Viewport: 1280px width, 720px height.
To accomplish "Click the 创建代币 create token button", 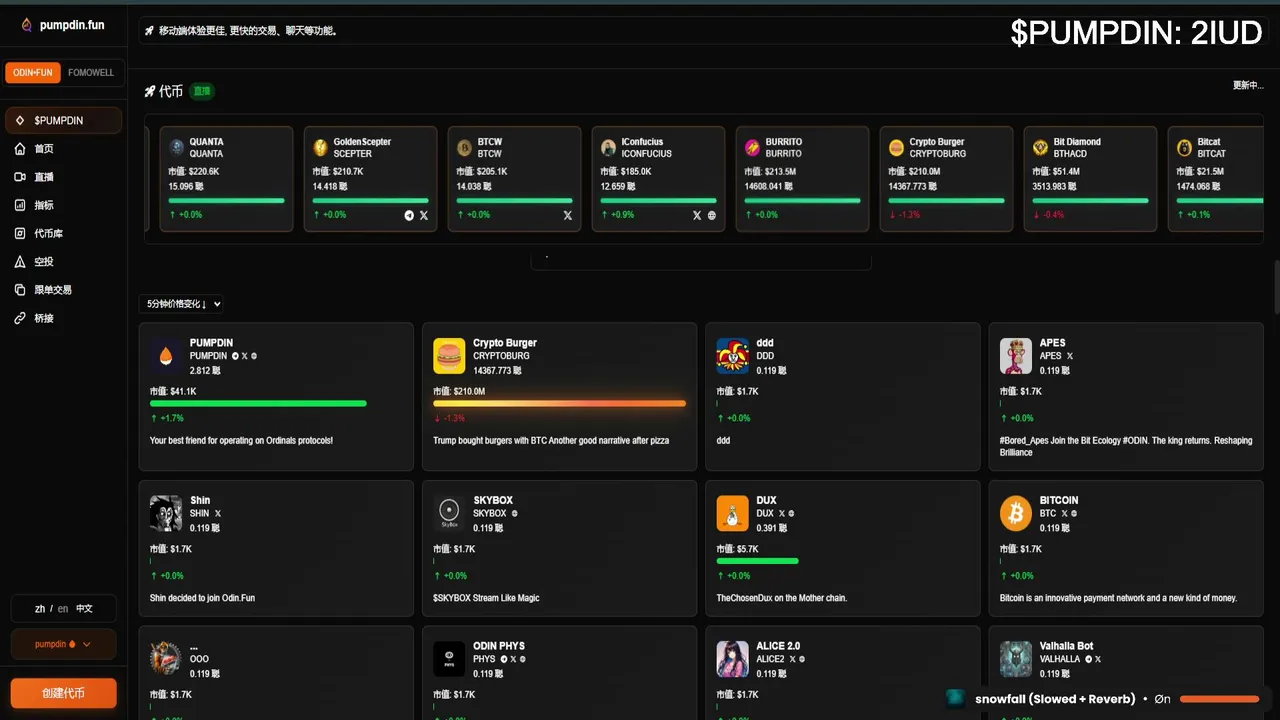I will click(63, 693).
